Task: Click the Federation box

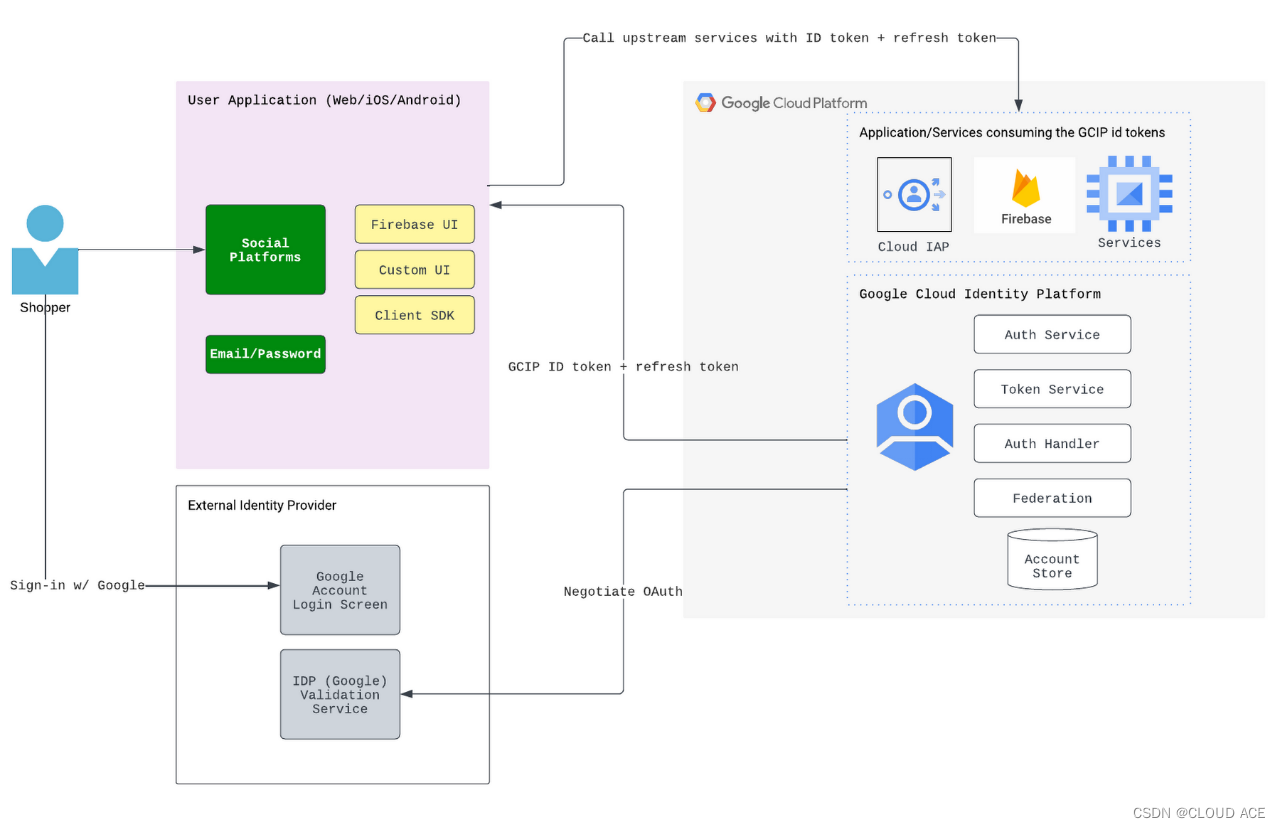Action: coord(1052,498)
